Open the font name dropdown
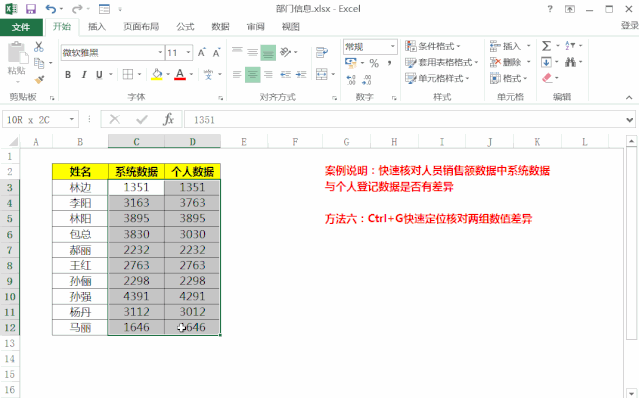 [x=160, y=53]
